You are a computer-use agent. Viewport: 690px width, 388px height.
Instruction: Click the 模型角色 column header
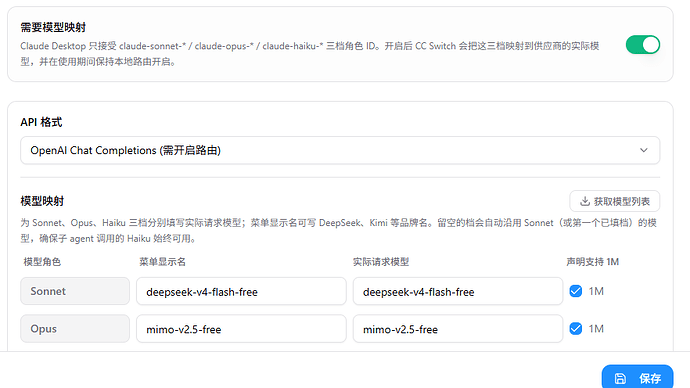(x=42, y=262)
